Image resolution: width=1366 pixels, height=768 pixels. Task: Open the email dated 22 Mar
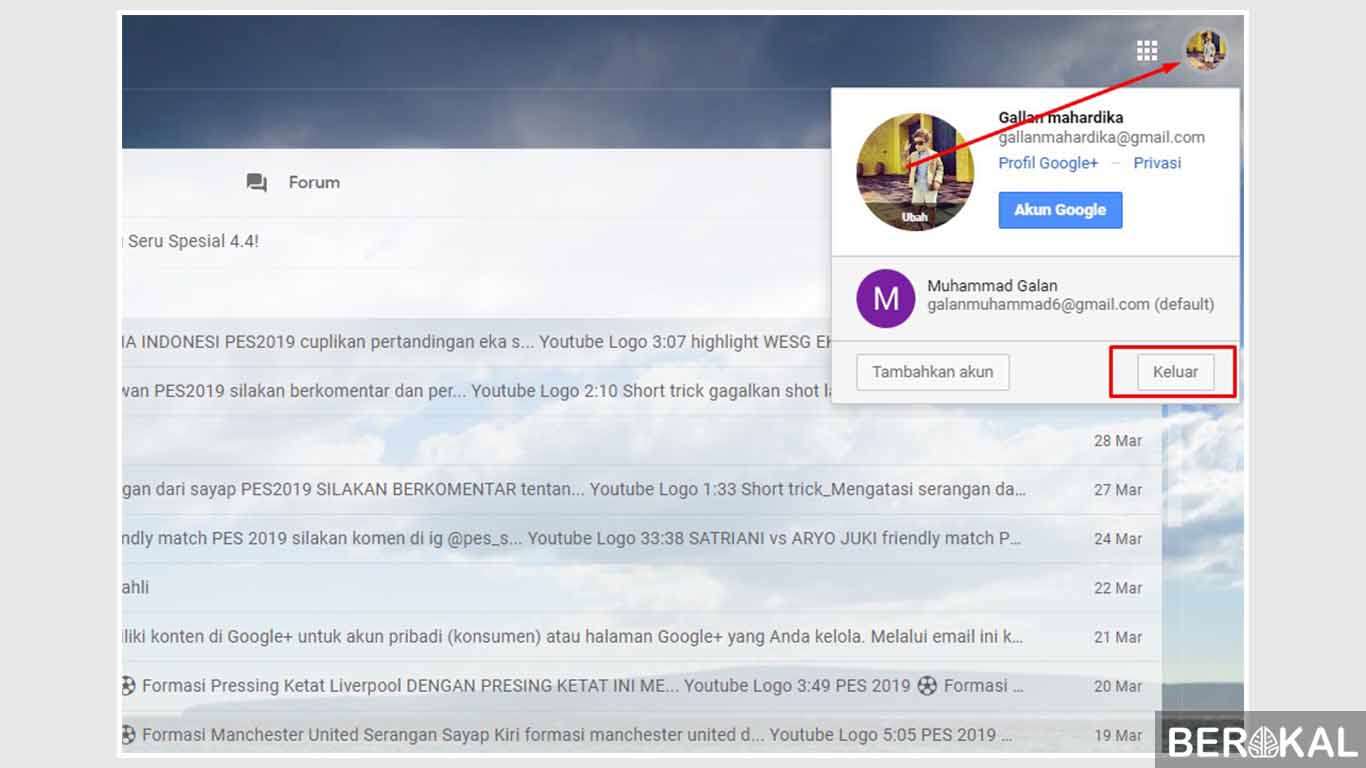641,588
